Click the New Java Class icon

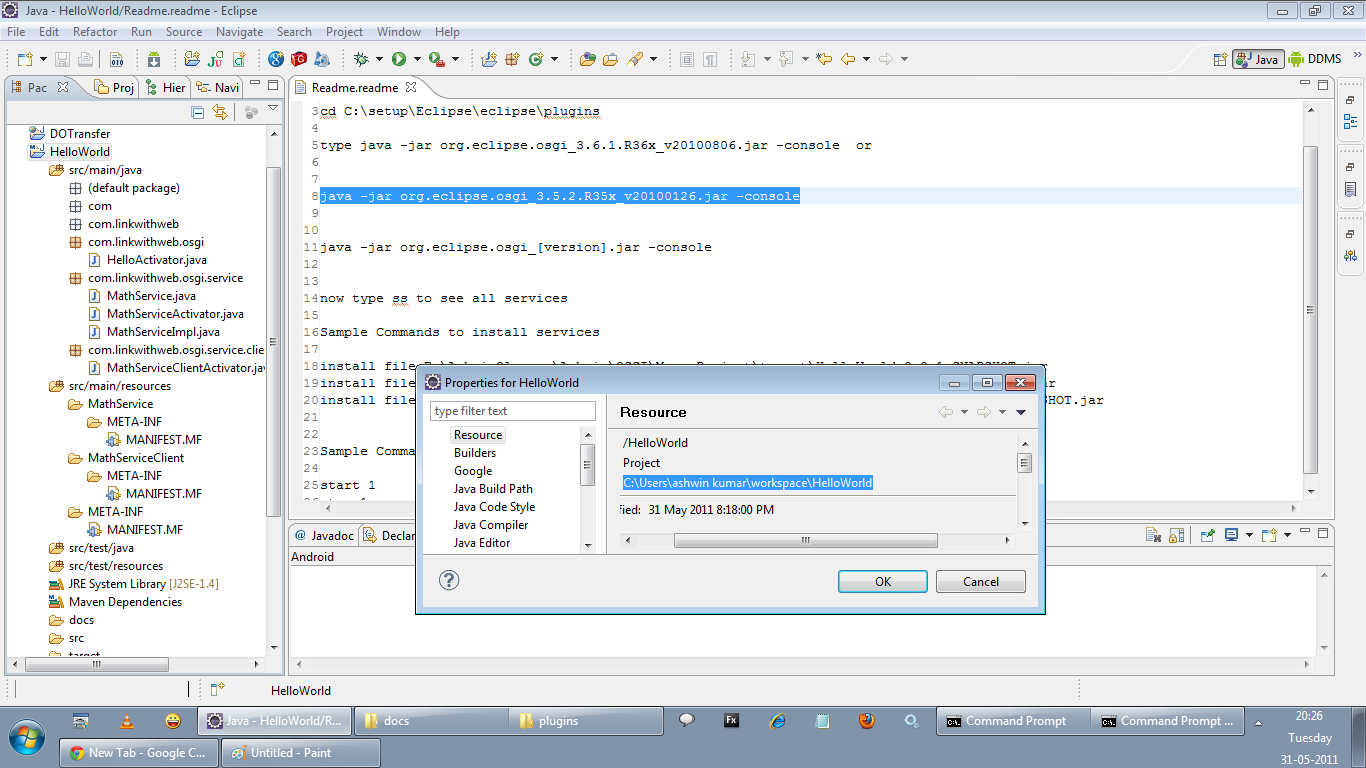click(536, 59)
